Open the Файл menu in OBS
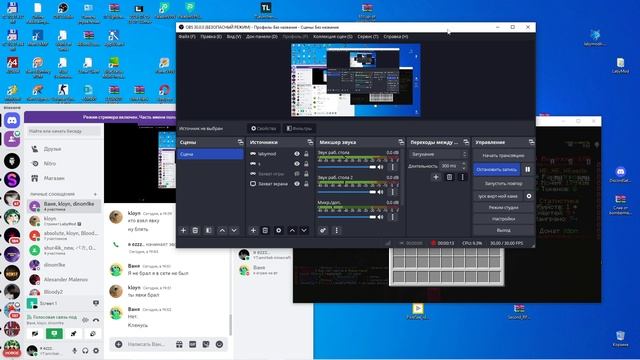This screenshot has height=360, width=640. pyautogui.click(x=187, y=37)
